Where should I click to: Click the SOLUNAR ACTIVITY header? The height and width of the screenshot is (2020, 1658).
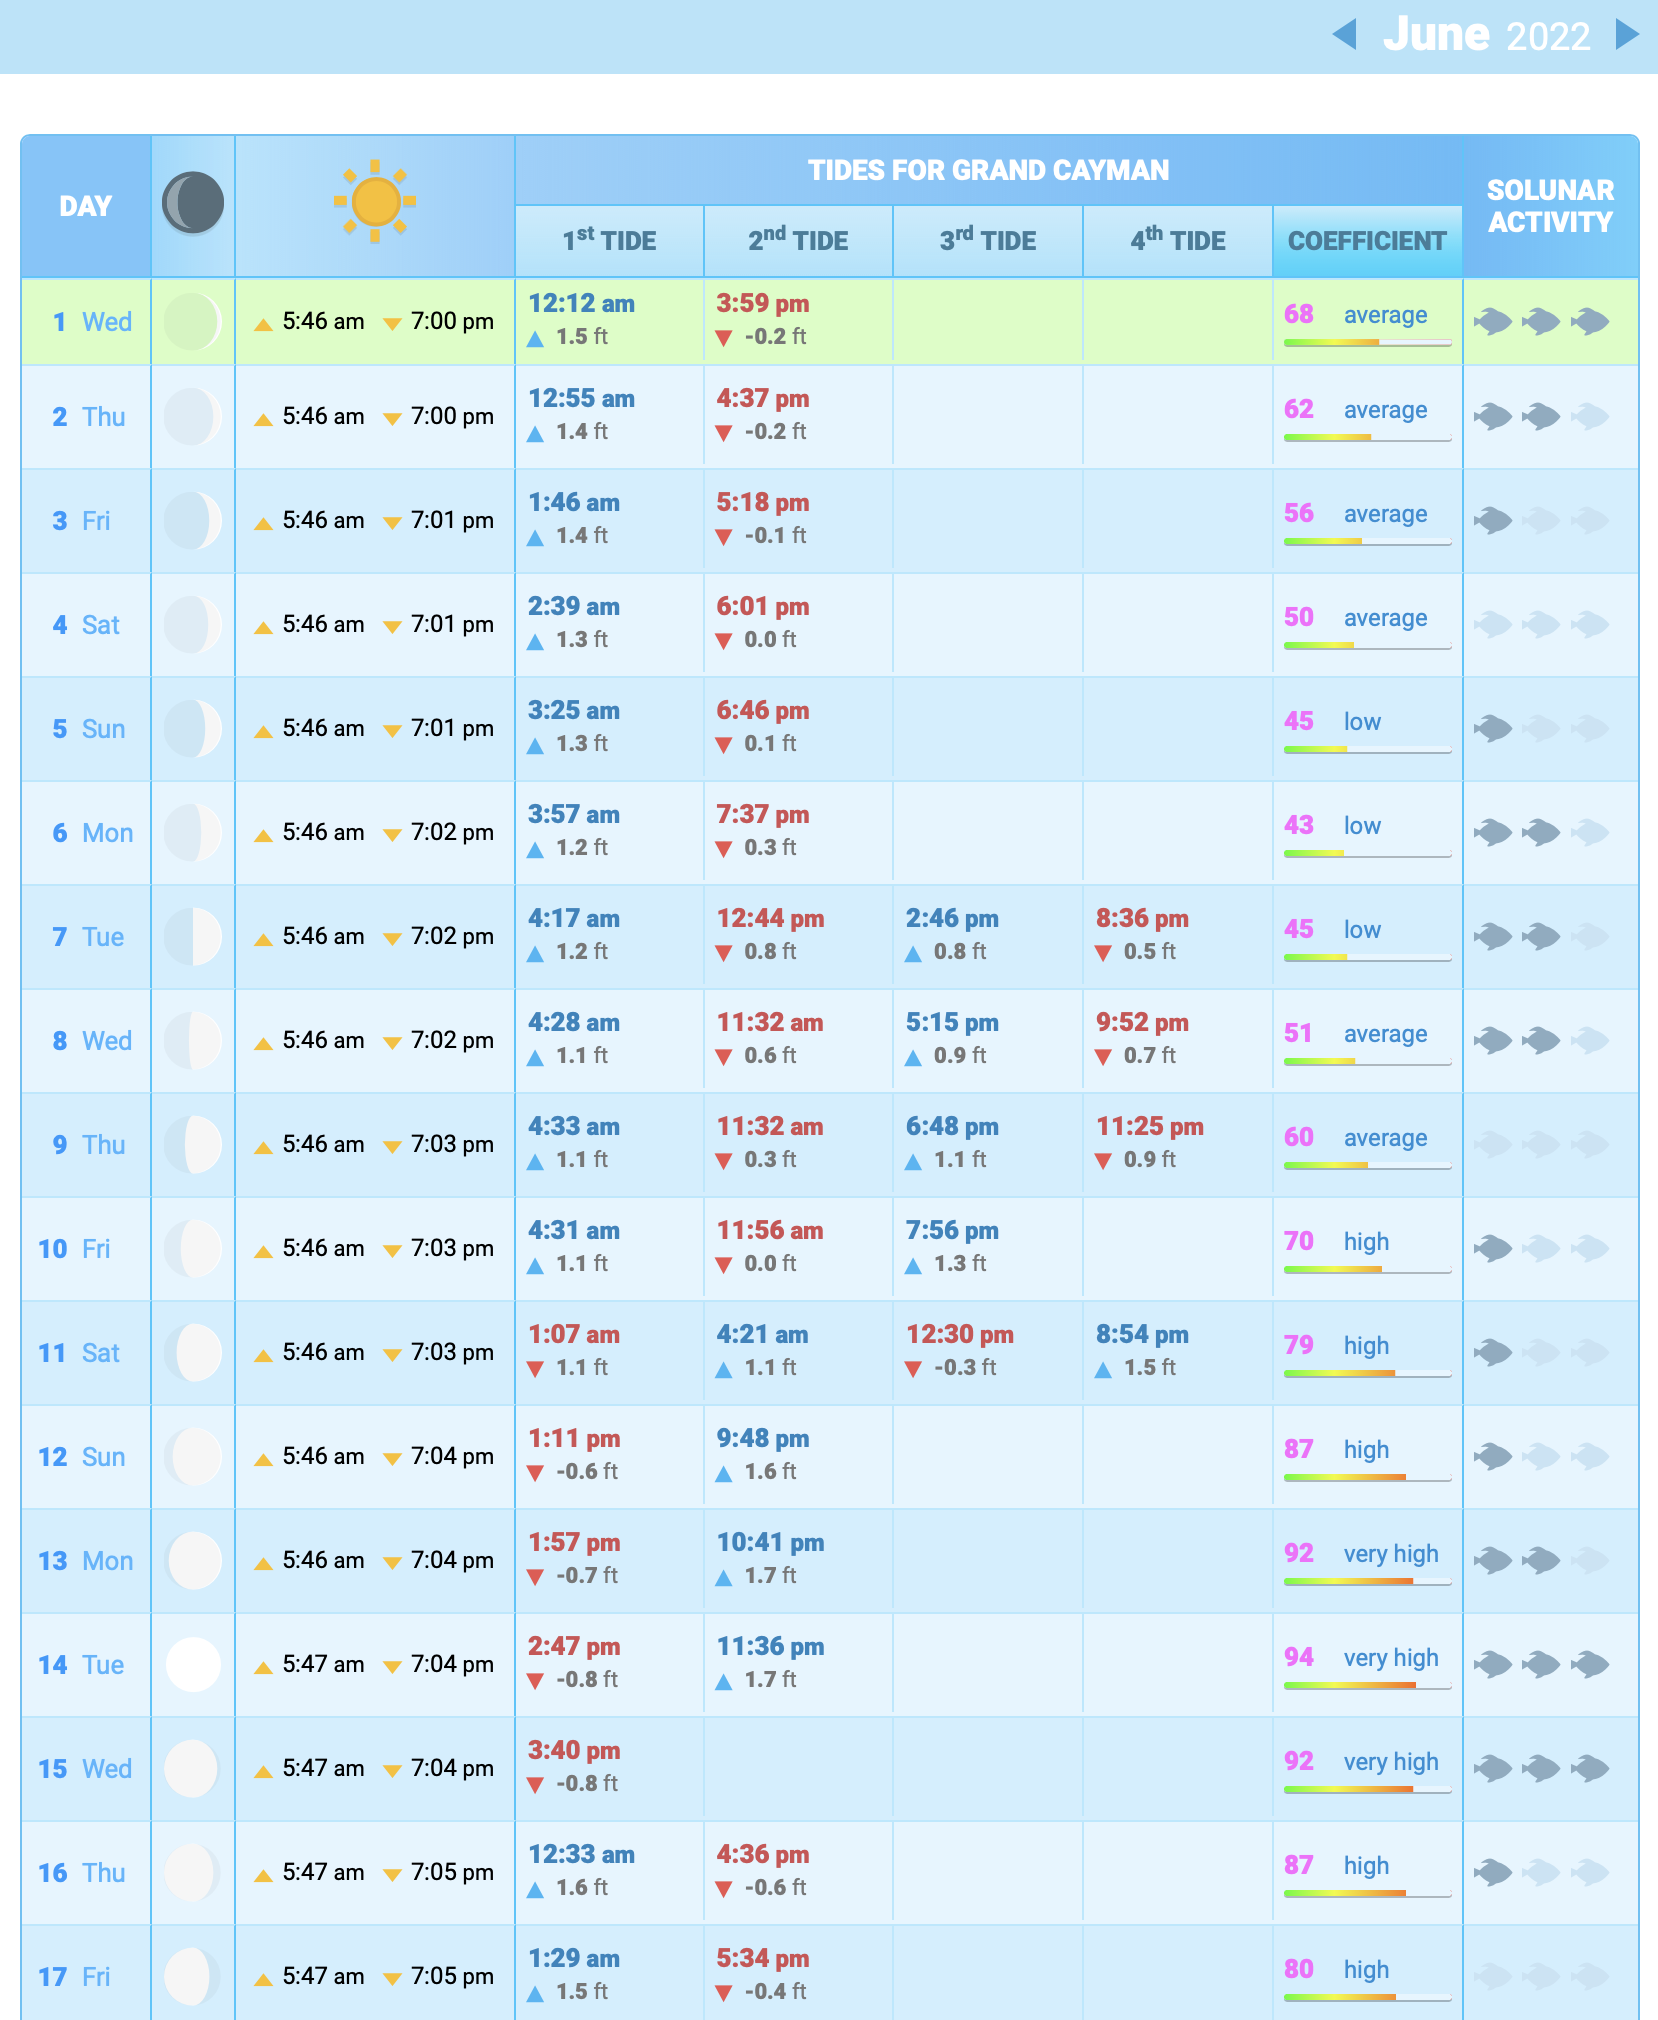point(1550,206)
